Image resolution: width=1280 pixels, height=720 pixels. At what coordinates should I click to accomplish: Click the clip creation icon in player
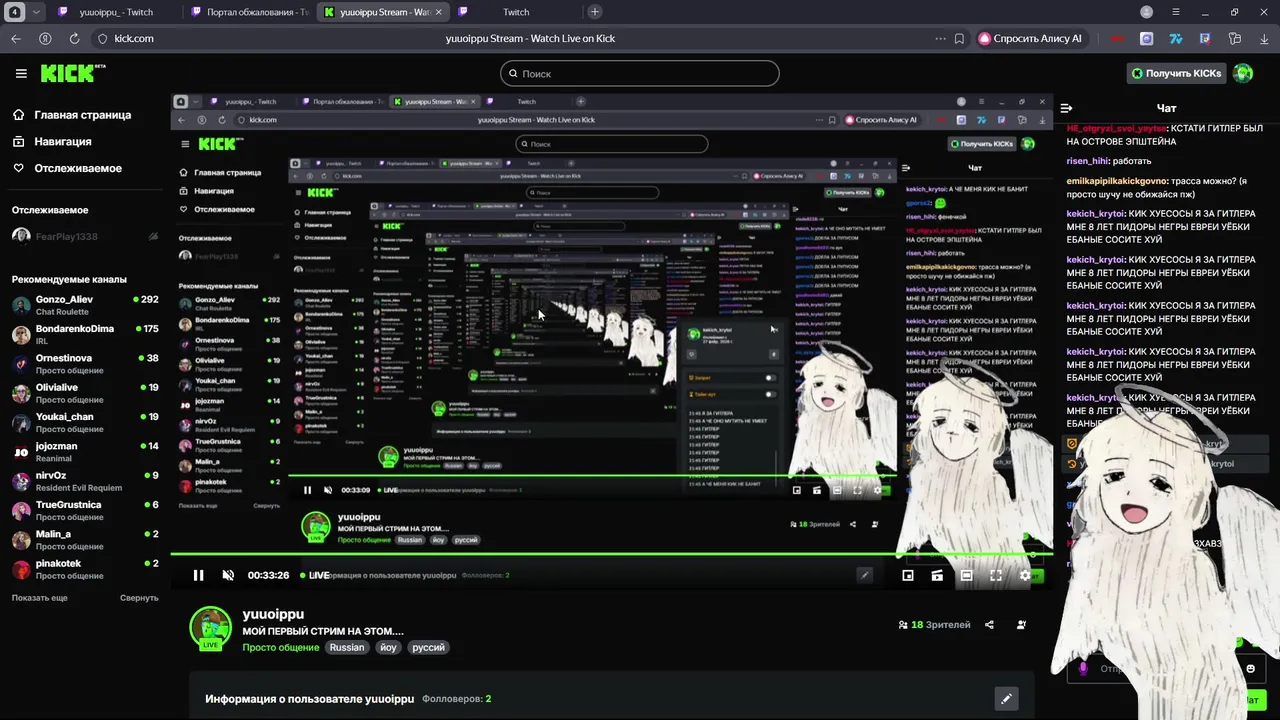[x=937, y=575]
